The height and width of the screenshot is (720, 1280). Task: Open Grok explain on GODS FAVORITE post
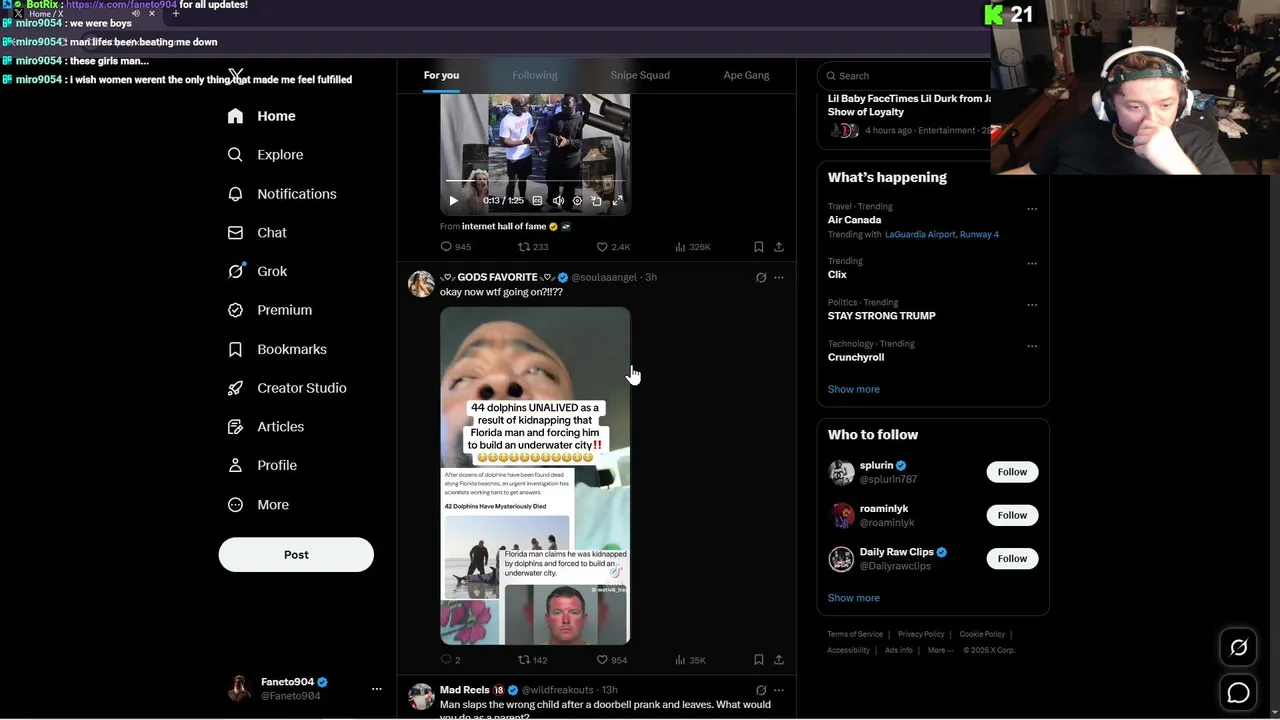tap(761, 278)
